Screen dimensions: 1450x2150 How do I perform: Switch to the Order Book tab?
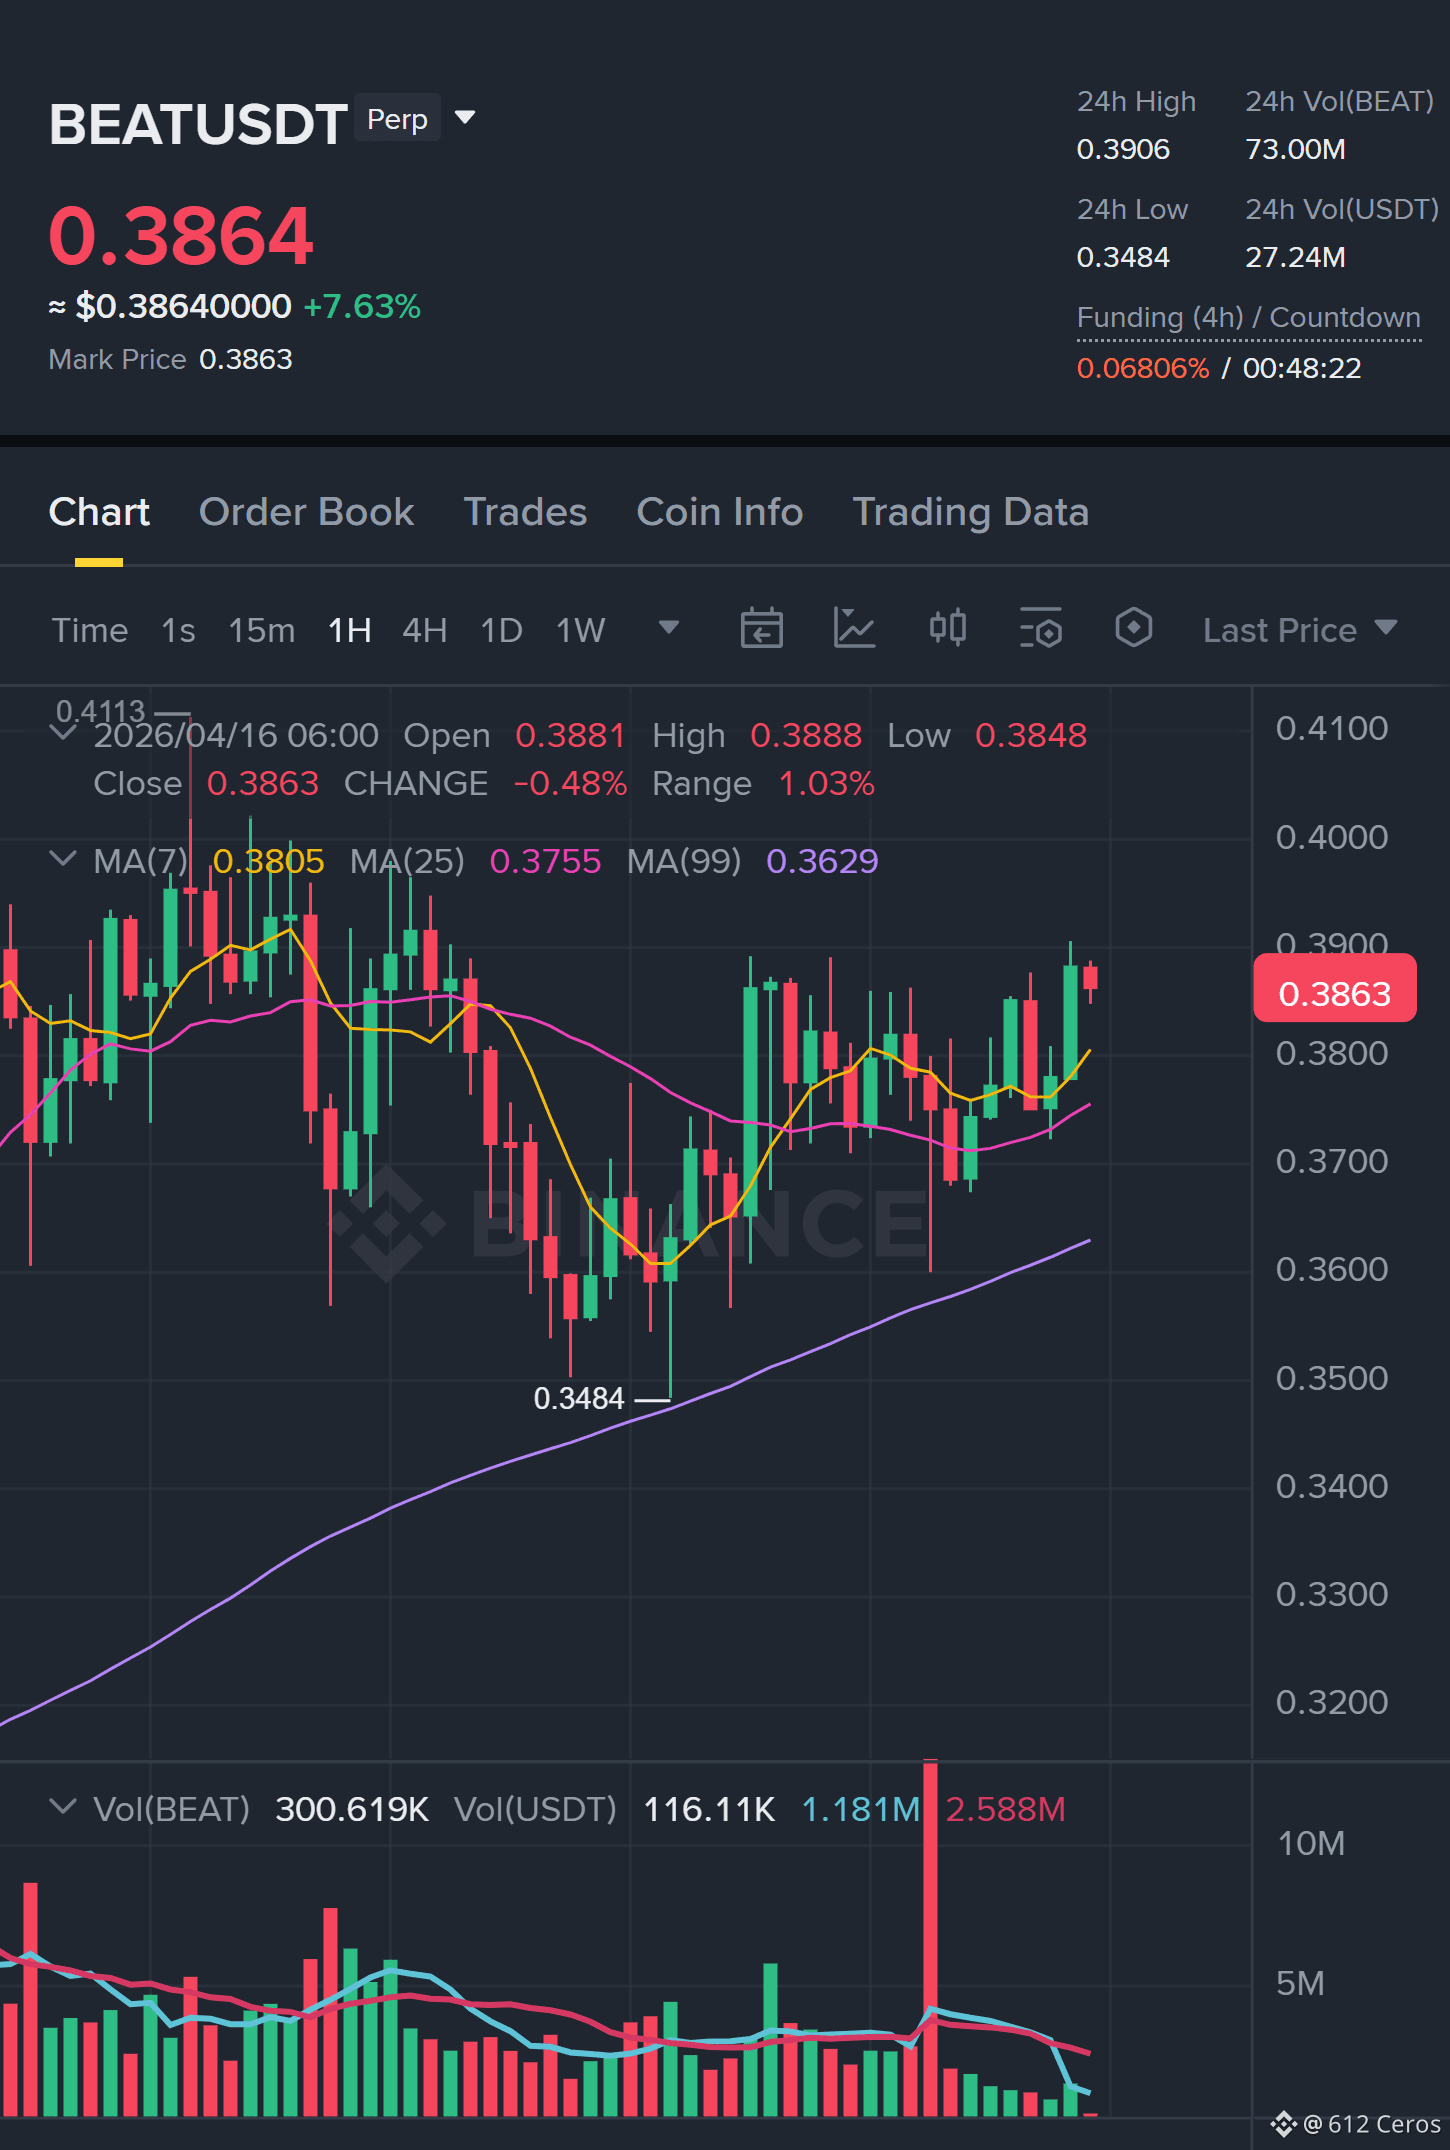pyautogui.click(x=306, y=512)
